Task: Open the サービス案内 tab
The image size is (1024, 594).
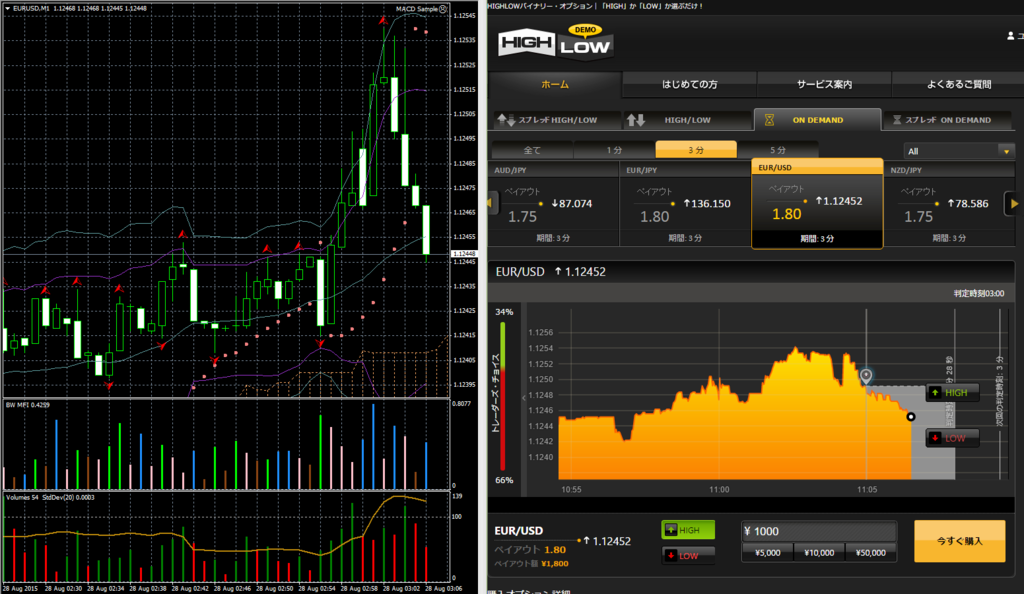Action: (824, 84)
